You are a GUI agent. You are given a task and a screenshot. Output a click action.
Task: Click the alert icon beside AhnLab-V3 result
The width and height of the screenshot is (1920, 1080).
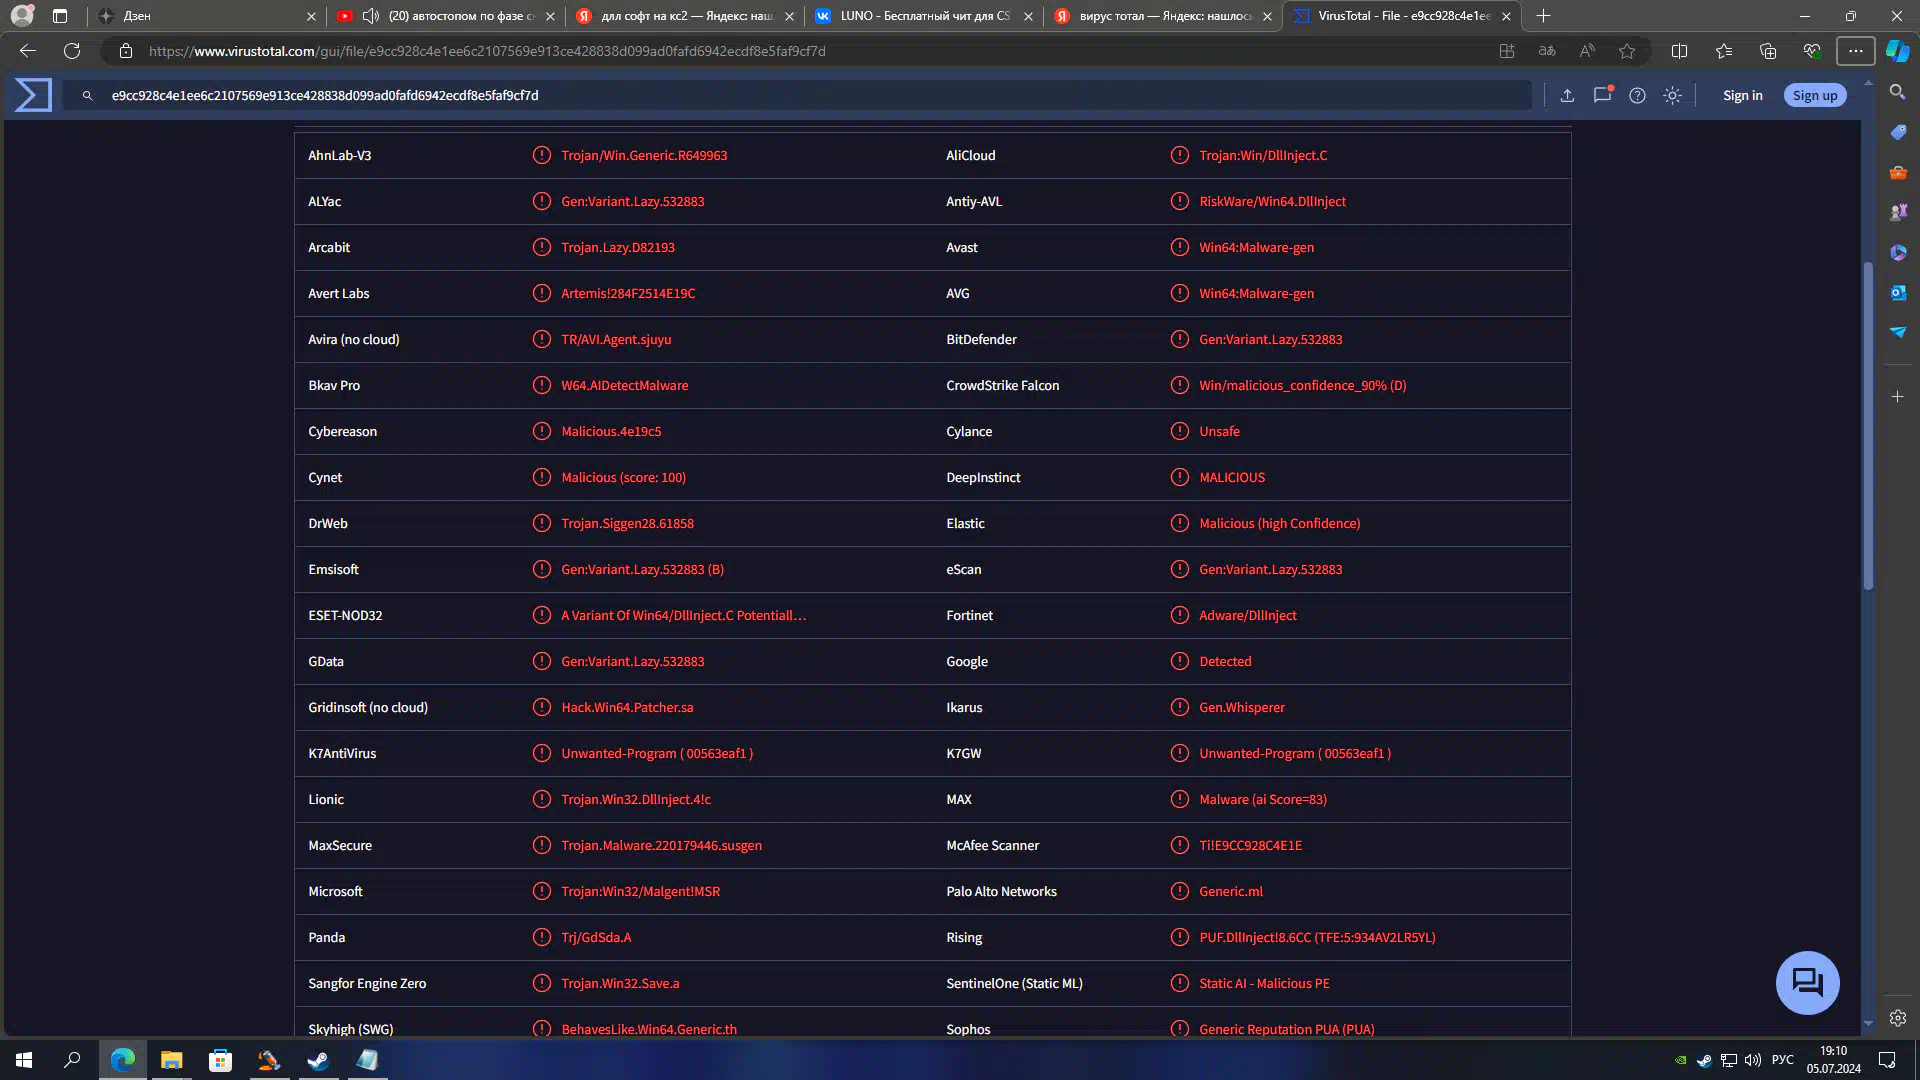(x=541, y=155)
